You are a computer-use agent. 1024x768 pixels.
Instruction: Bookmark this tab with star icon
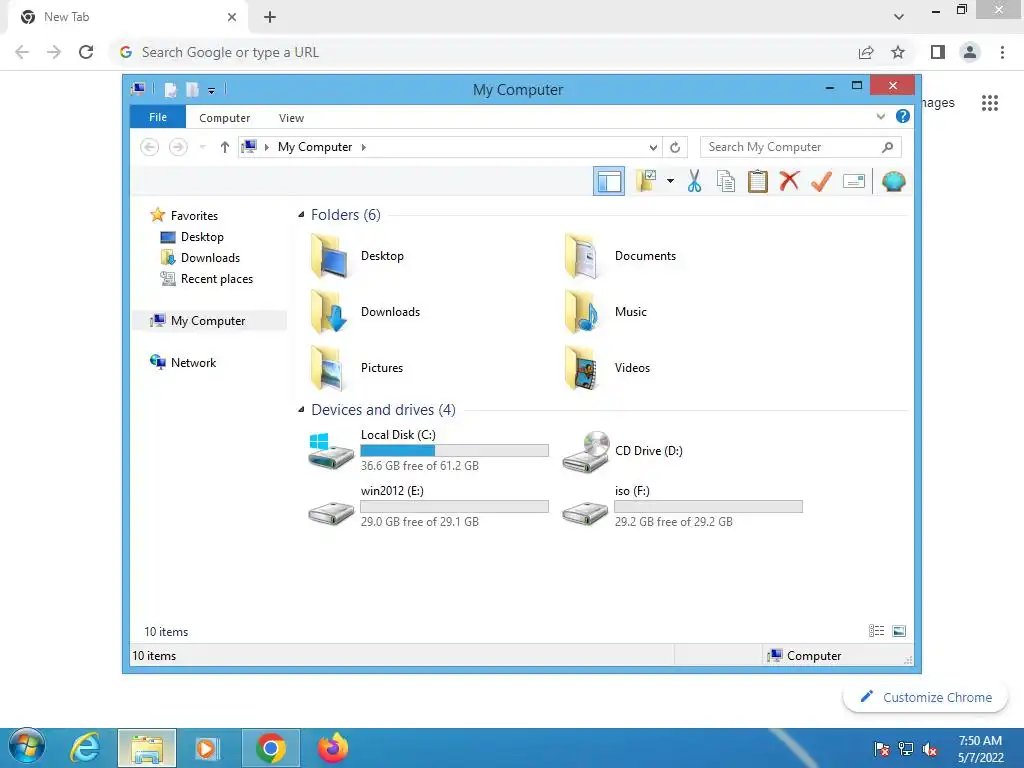point(898,52)
